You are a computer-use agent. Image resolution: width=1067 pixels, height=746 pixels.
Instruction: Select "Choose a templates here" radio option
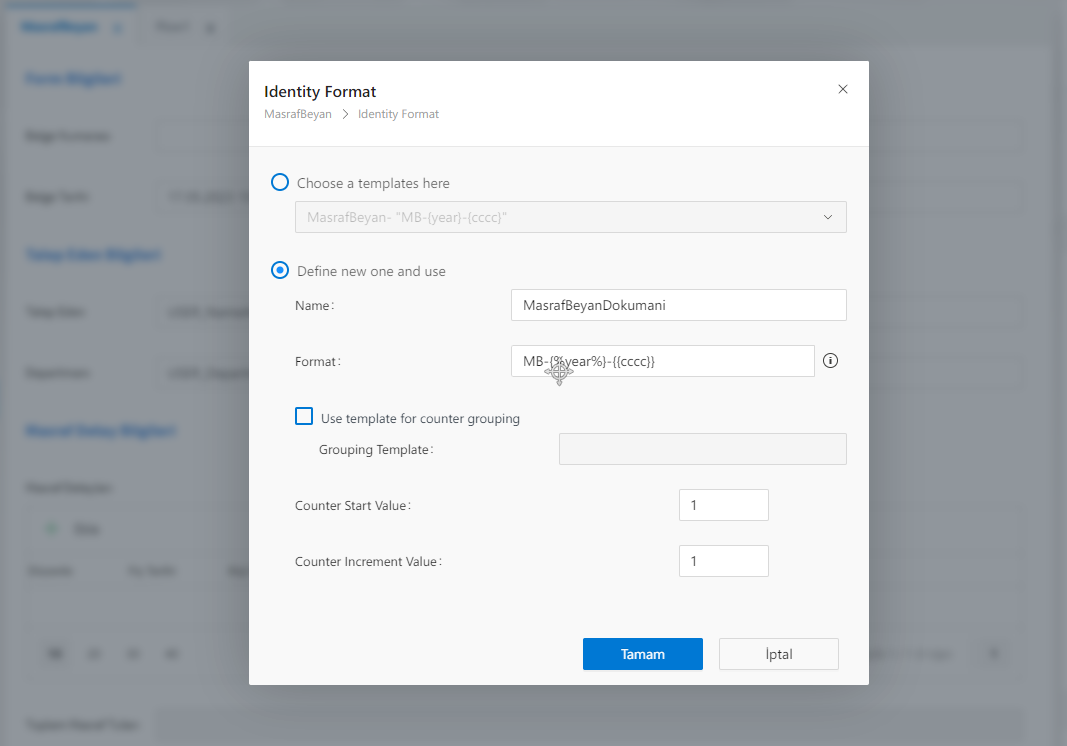click(x=281, y=183)
